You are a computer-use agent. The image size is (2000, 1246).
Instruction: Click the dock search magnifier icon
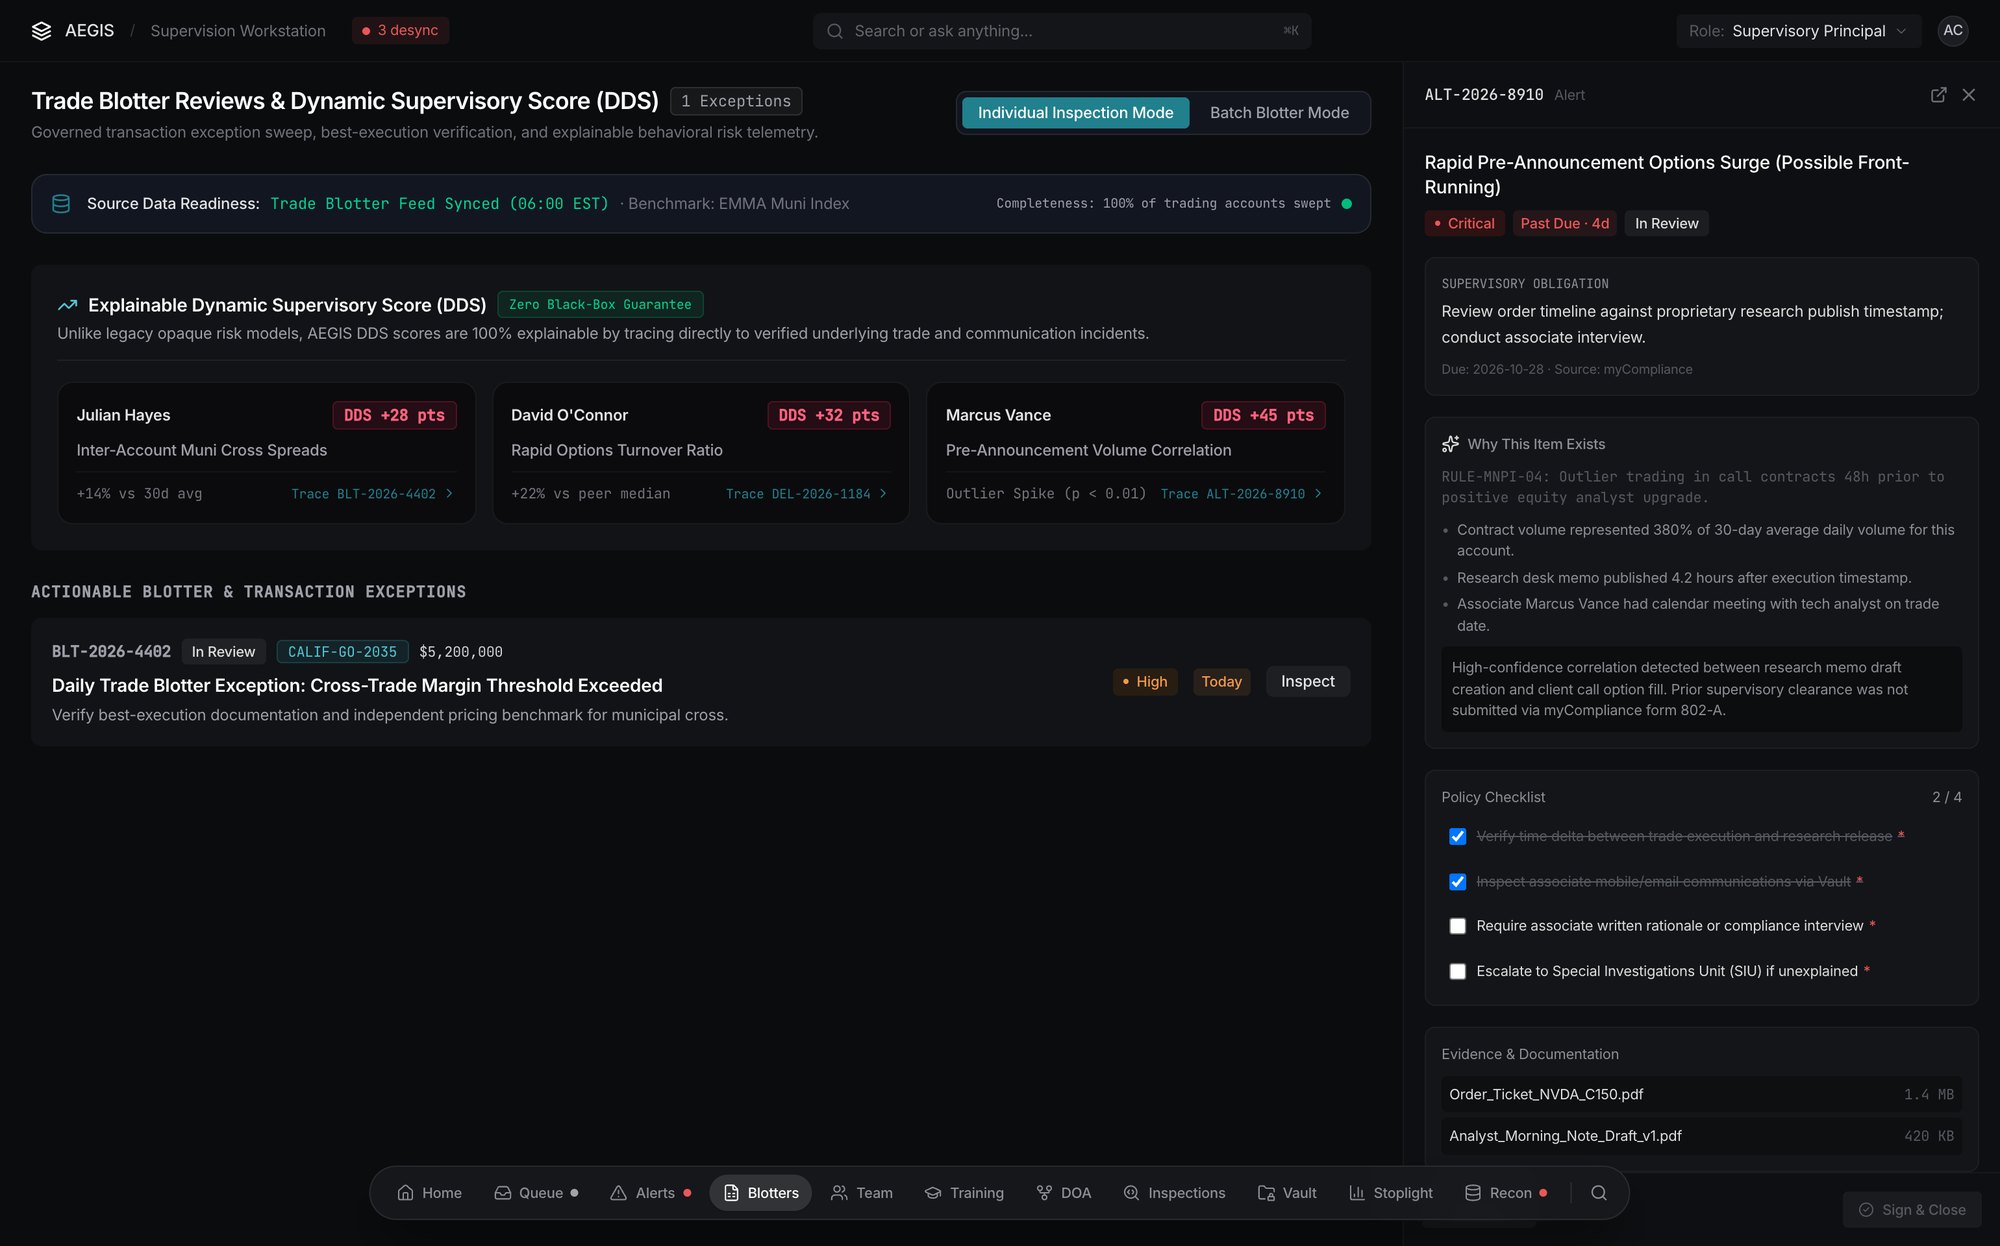(1599, 1193)
